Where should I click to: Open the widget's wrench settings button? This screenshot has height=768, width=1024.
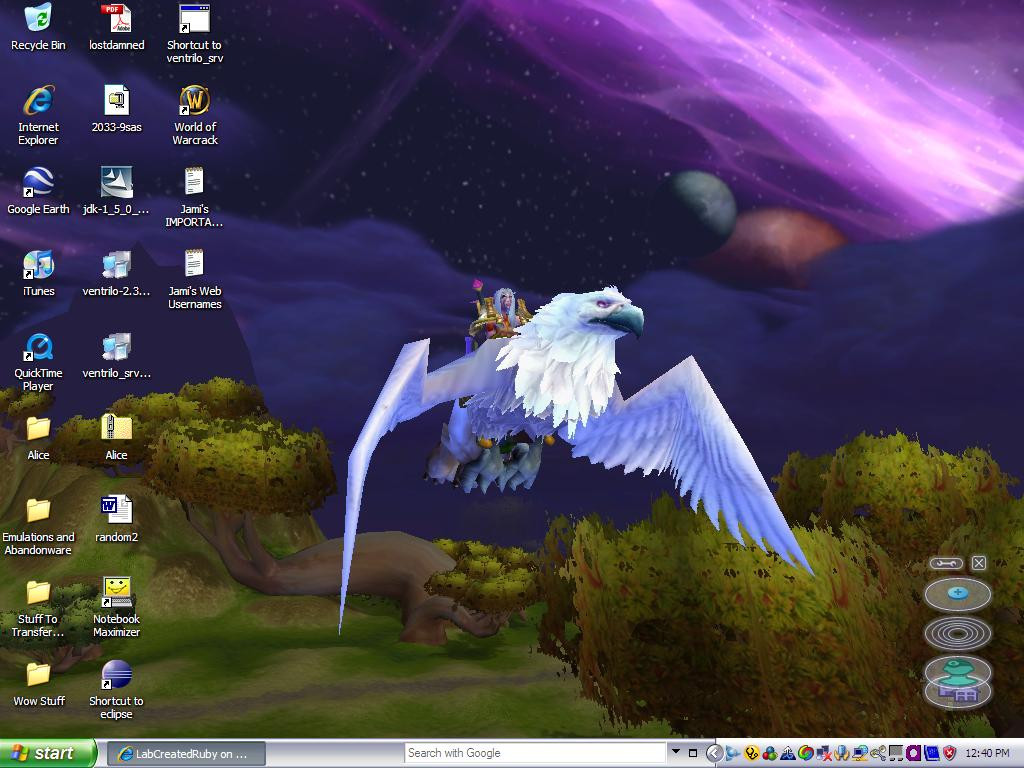point(946,563)
